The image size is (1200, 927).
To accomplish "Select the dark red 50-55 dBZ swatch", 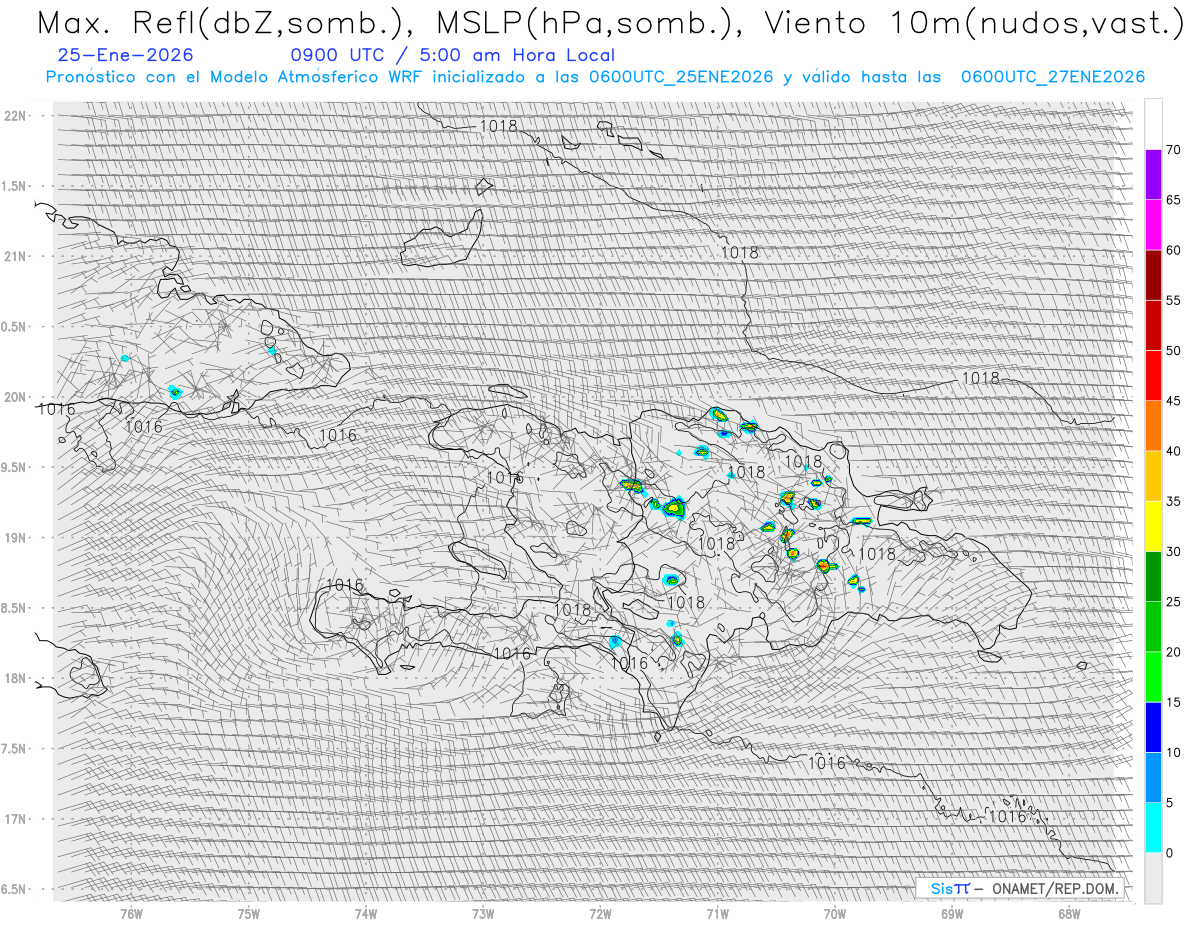I will point(1153,325).
